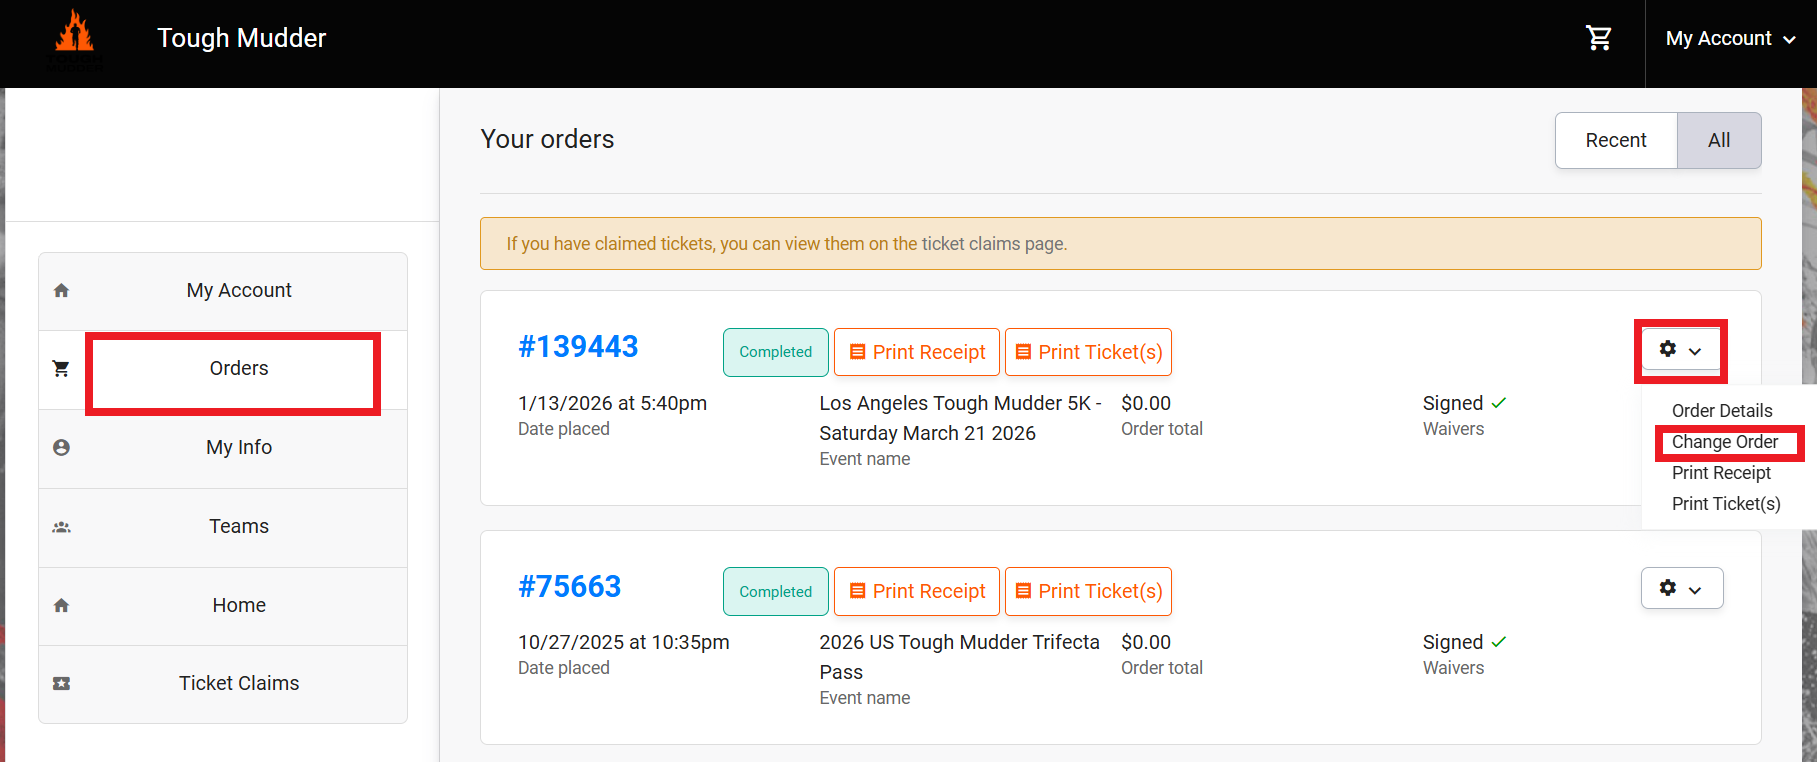
Task: Click the cart icon beside Orders
Action: point(61,369)
